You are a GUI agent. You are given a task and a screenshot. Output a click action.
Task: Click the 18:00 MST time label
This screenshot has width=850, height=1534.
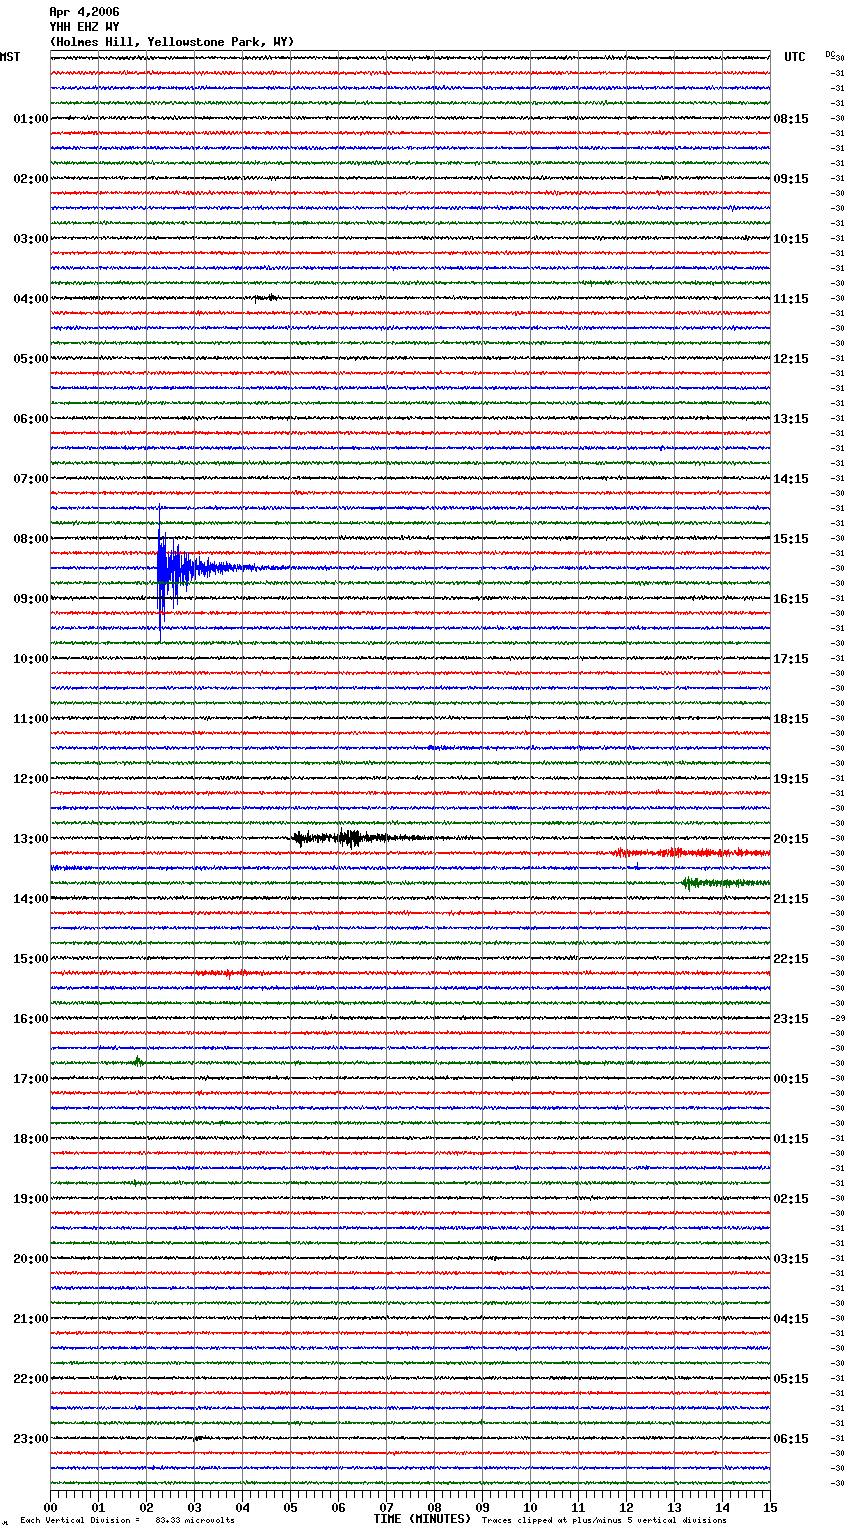point(31,1139)
